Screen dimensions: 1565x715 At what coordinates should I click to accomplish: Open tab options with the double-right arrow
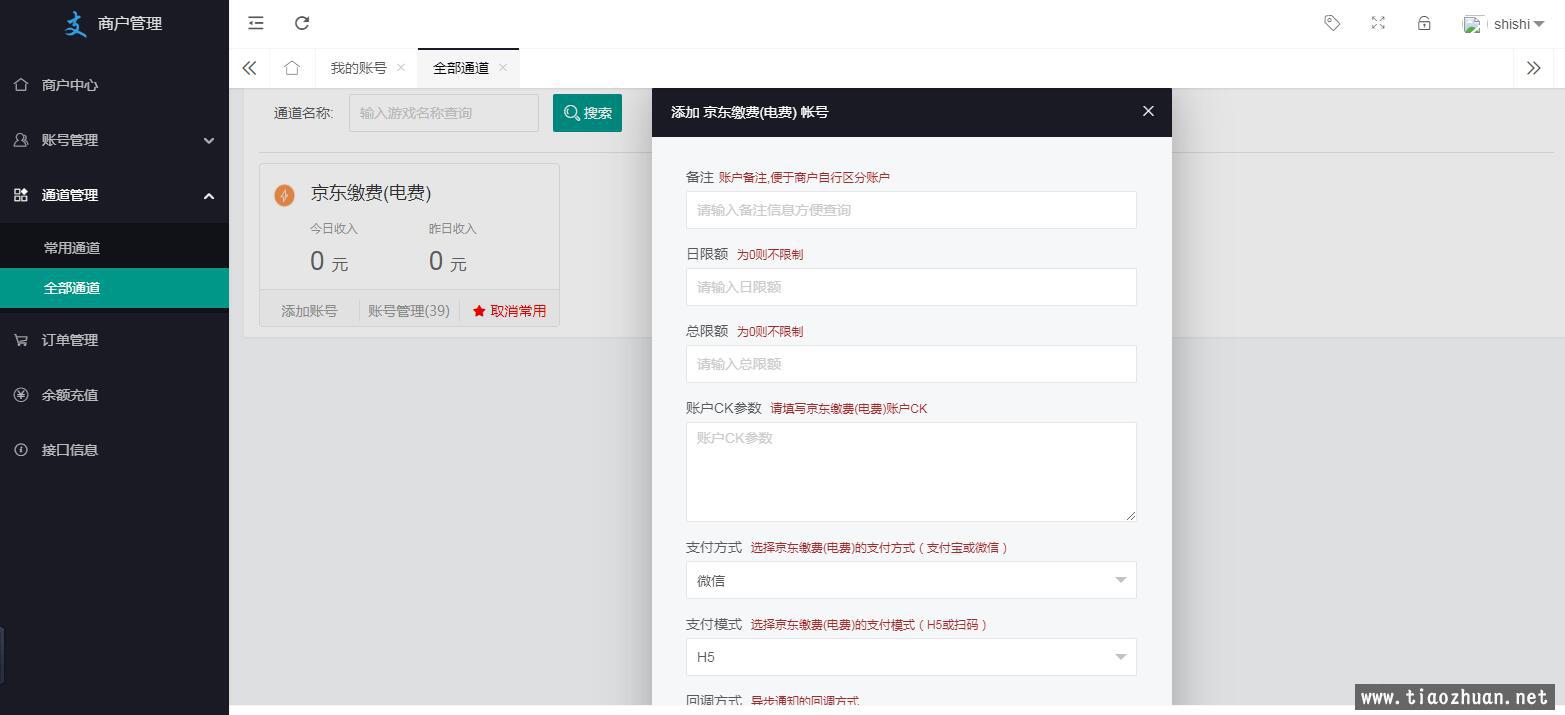click(x=1533, y=68)
